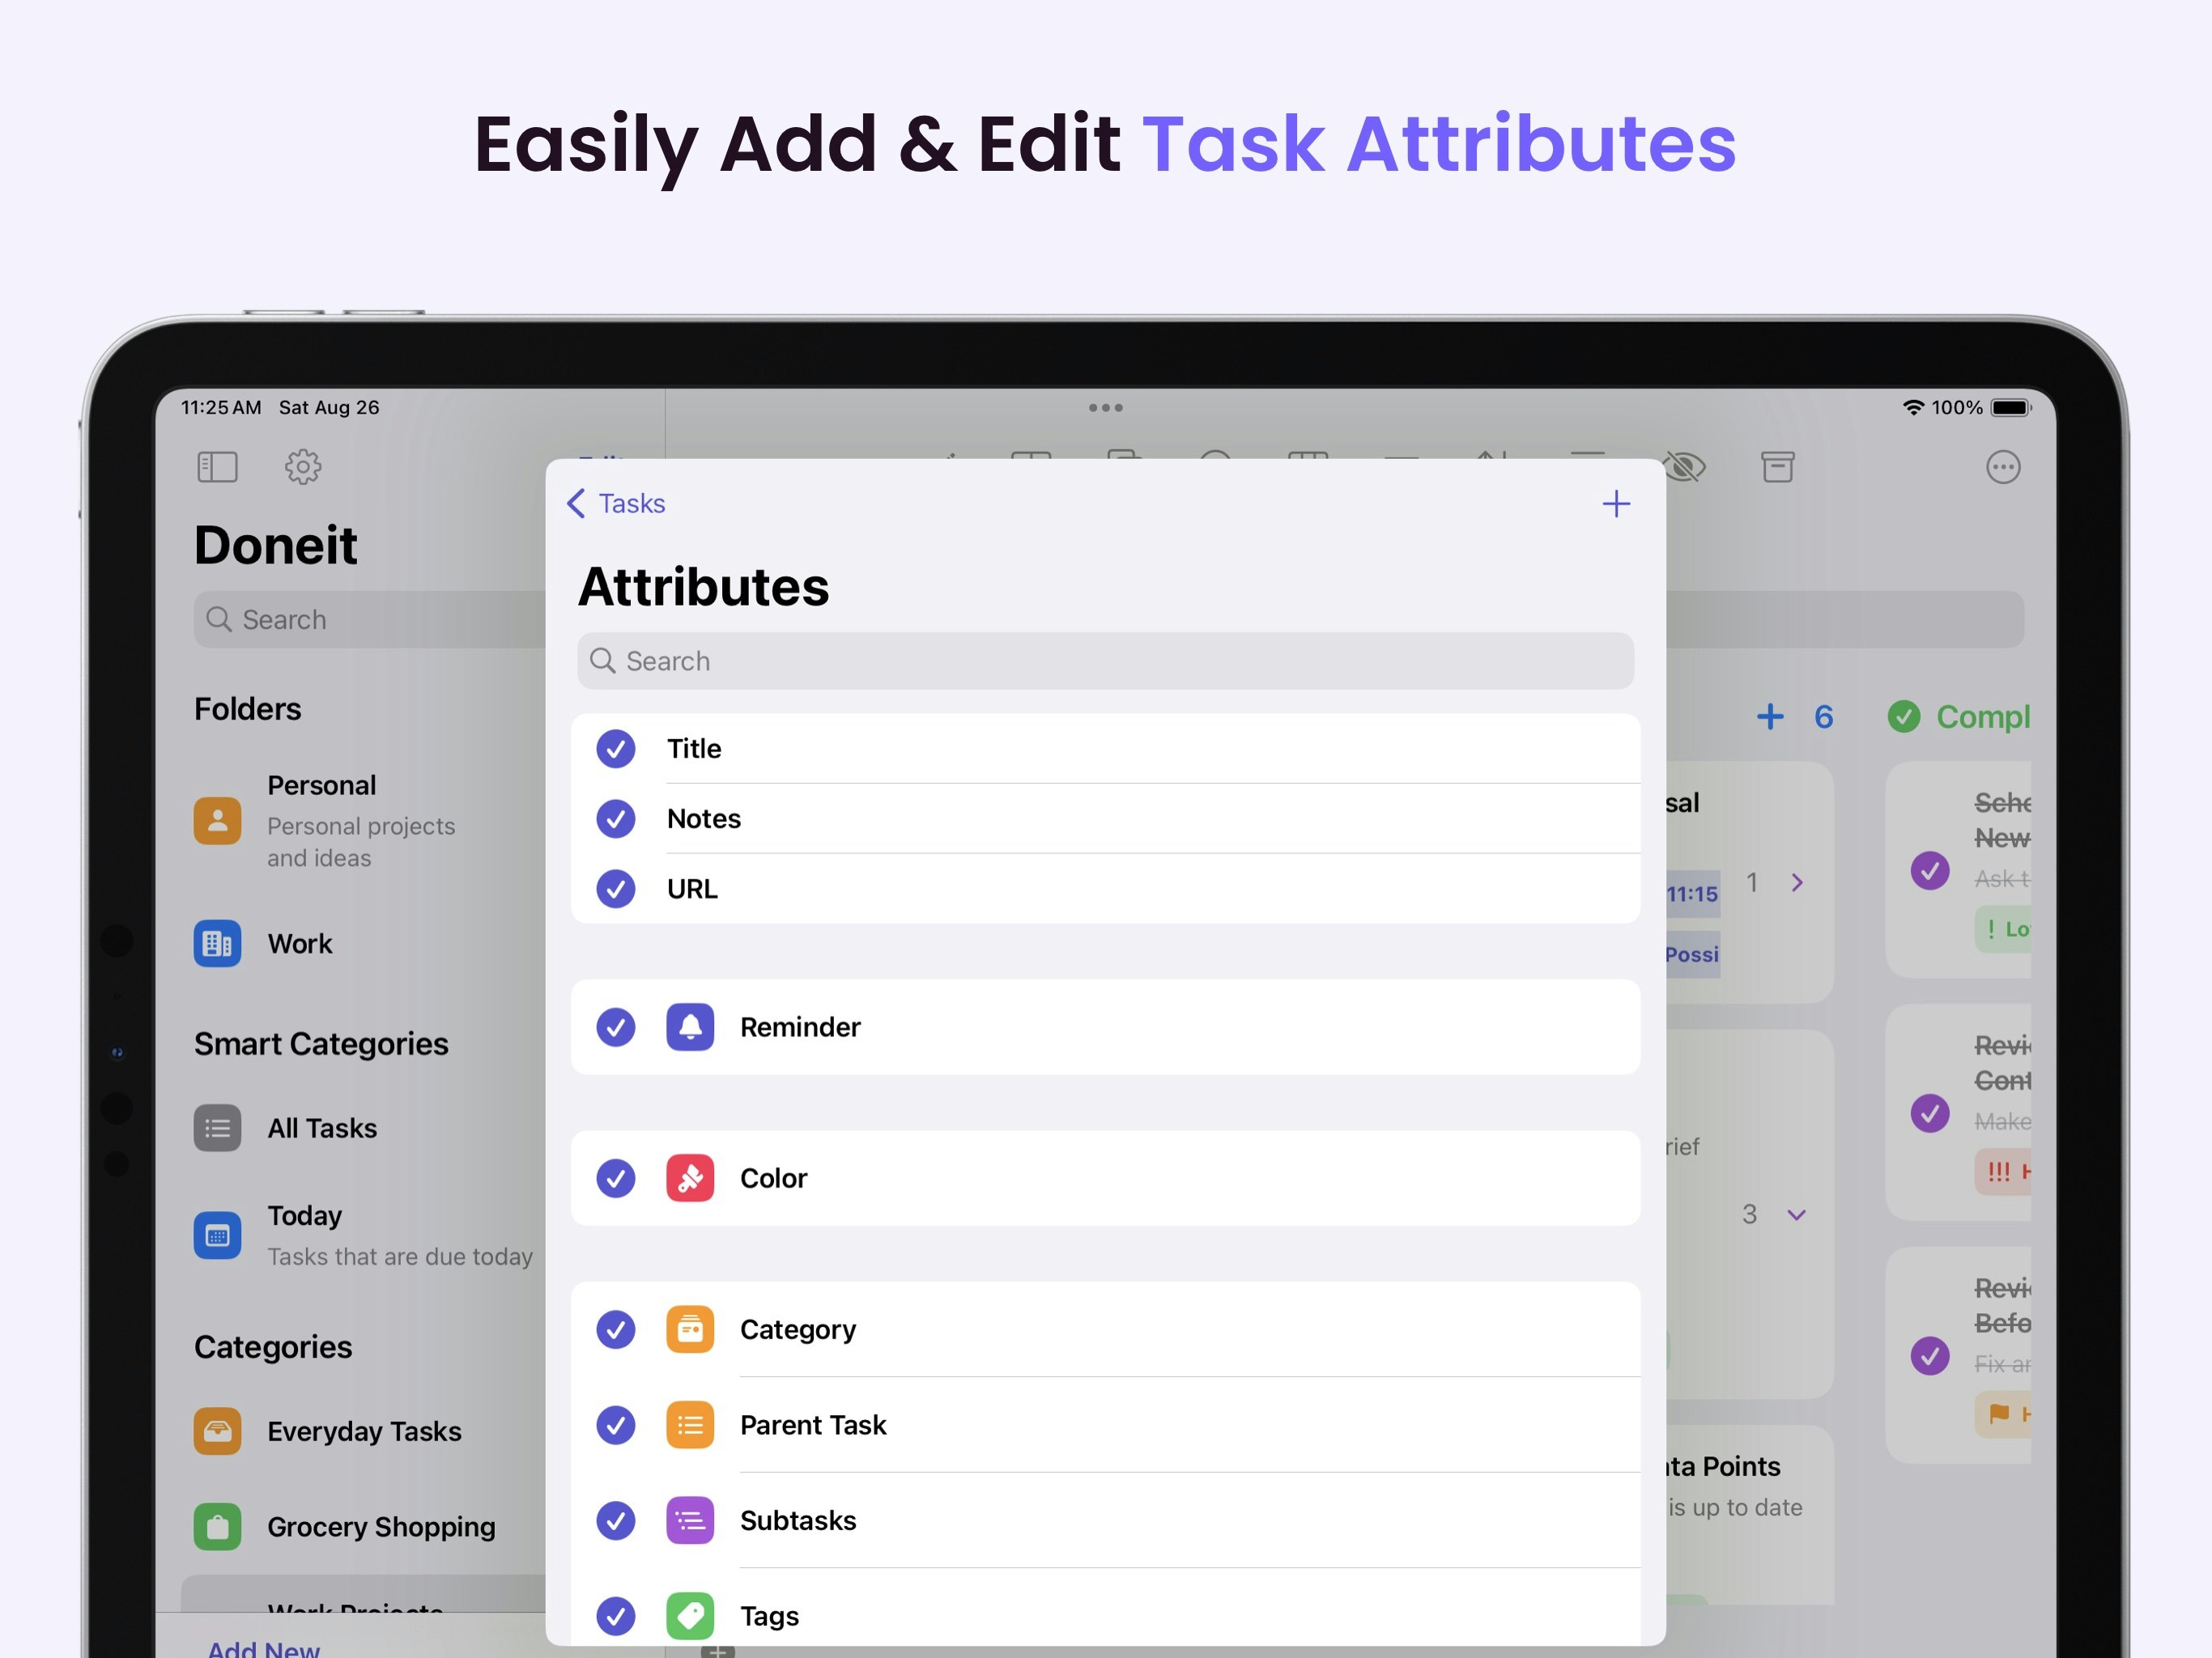2212x1658 pixels.
Task: Toggle hidden-eye visibility icon in toolbar
Action: pyautogui.click(x=1685, y=467)
